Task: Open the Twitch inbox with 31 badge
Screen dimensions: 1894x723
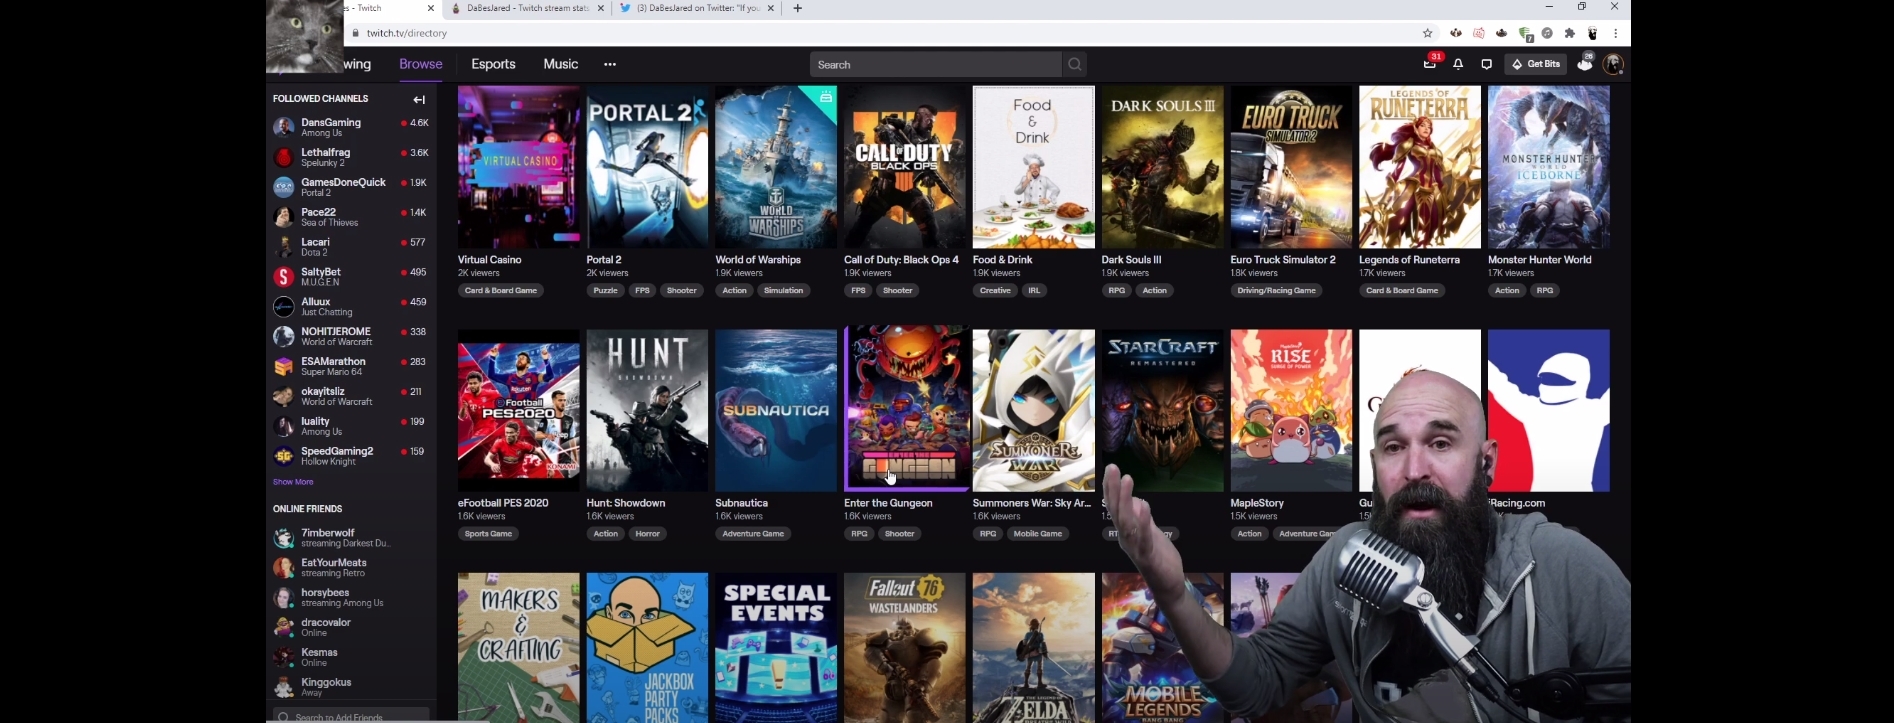Action: (1430, 64)
